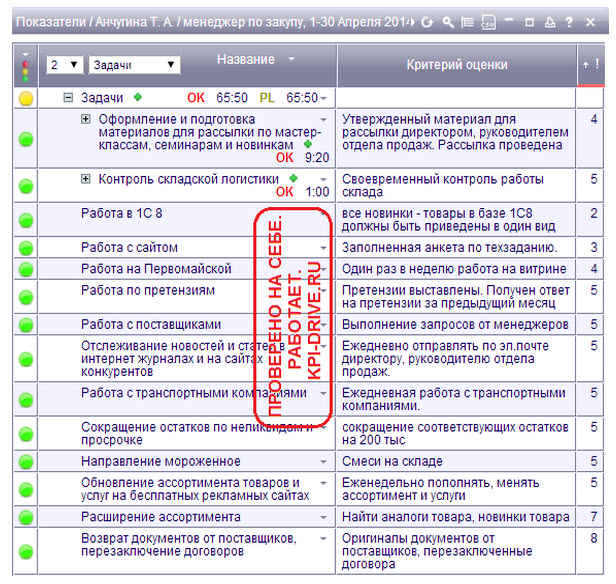This screenshot has width=616, height=584.
Task: Click priority value 7 for Расширение ассортимента
Action: (594, 516)
